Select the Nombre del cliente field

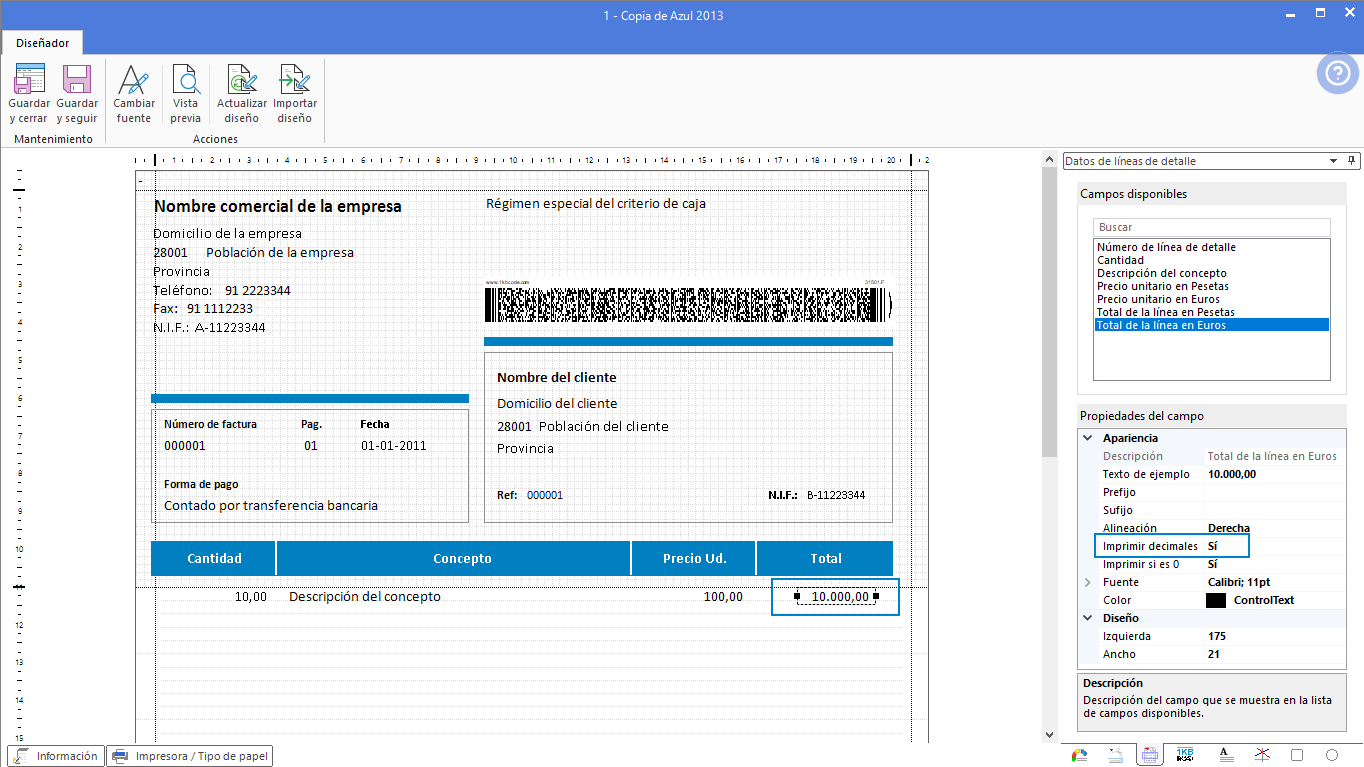point(556,377)
